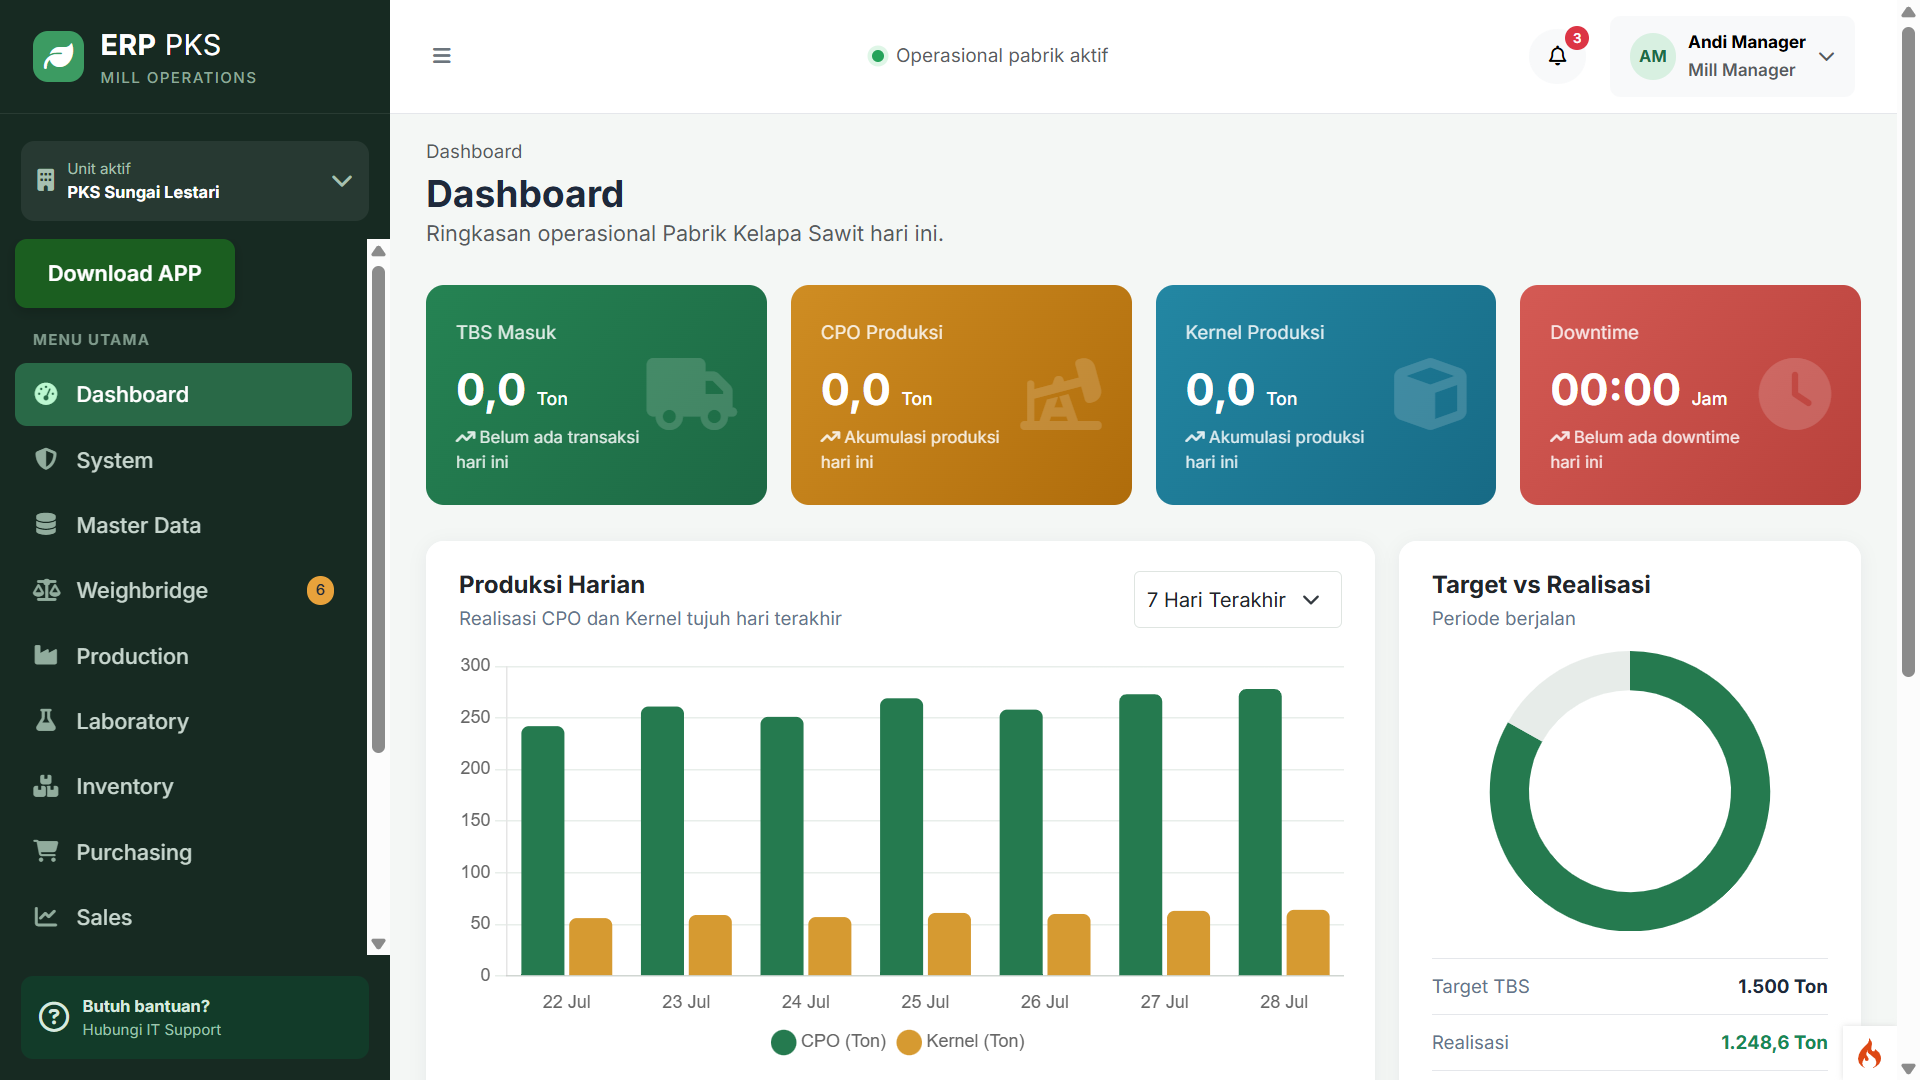Click the truck icon on TBS Masuk card
The height and width of the screenshot is (1080, 1920).
tap(690, 394)
